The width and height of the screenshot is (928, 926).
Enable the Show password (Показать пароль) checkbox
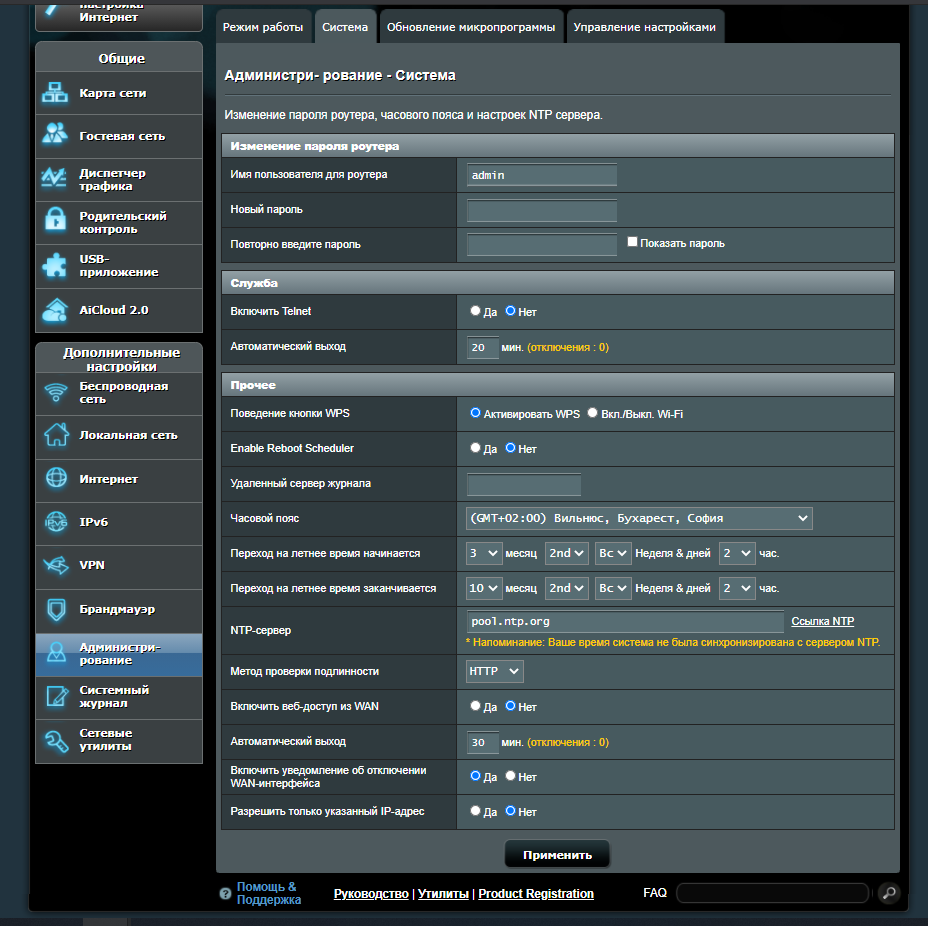pos(632,242)
